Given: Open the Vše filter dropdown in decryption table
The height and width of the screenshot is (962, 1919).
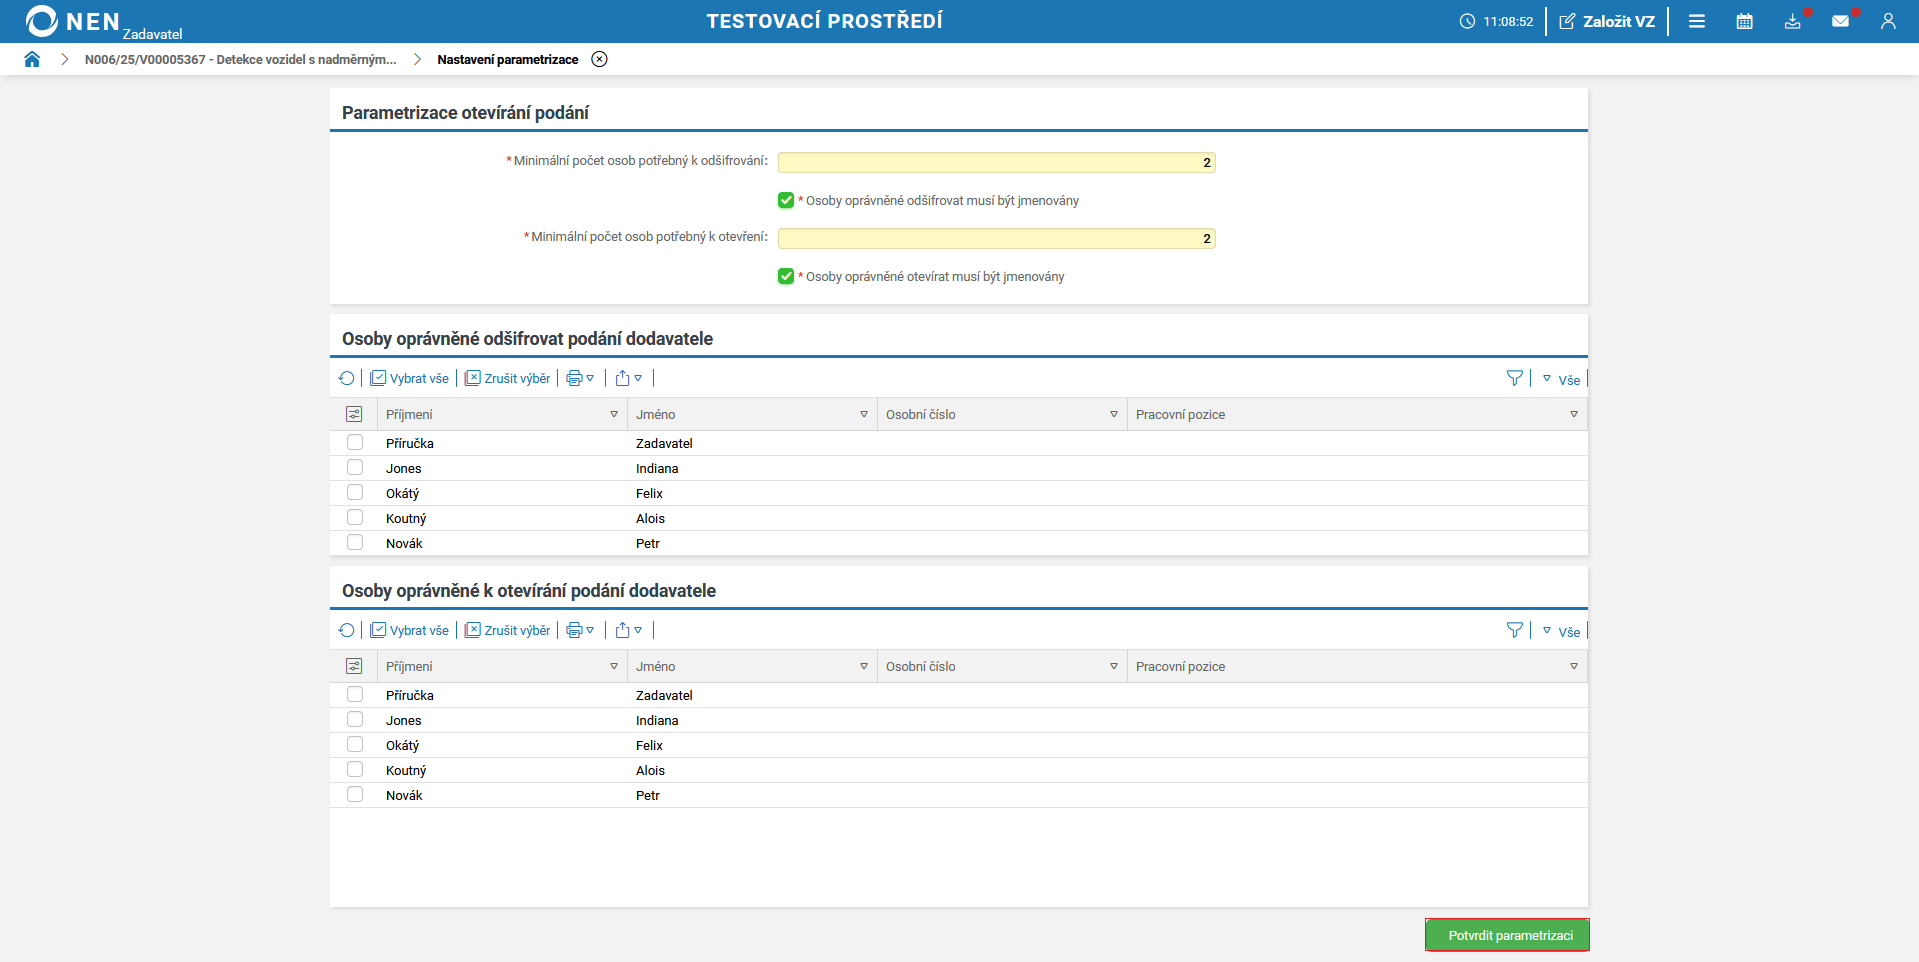Looking at the screenshot, I should click(1561, 379).
